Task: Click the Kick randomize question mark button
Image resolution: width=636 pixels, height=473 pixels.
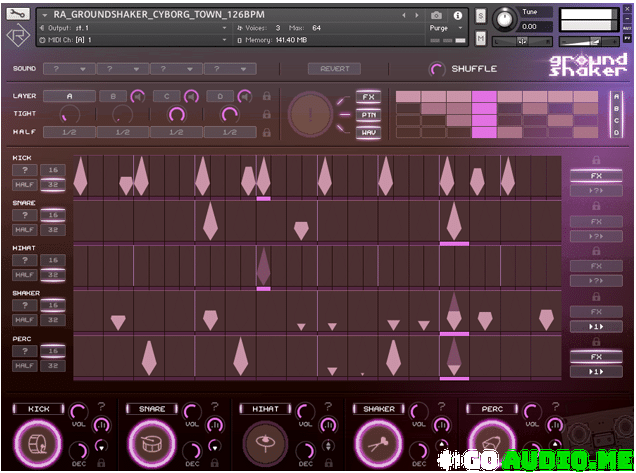Action: tap(25, 171)
